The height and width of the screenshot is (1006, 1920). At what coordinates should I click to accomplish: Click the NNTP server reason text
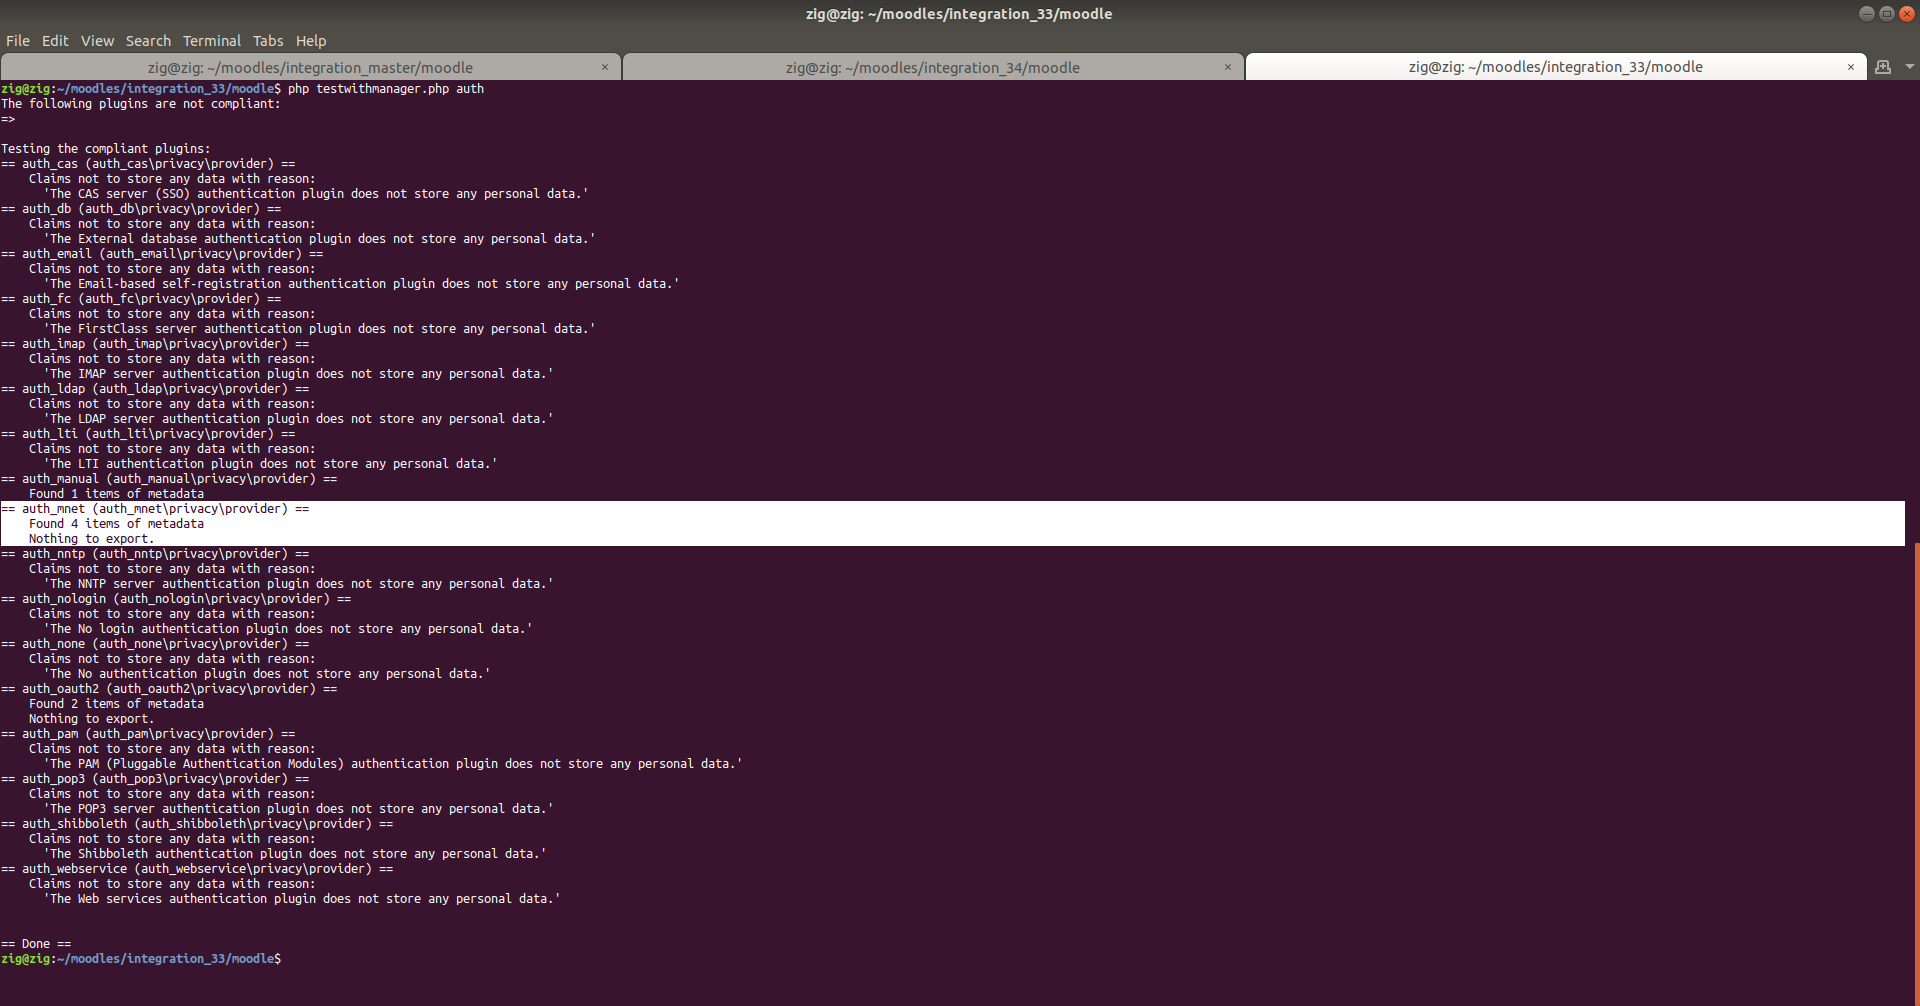pyautogui.click(x=299, y=584)
